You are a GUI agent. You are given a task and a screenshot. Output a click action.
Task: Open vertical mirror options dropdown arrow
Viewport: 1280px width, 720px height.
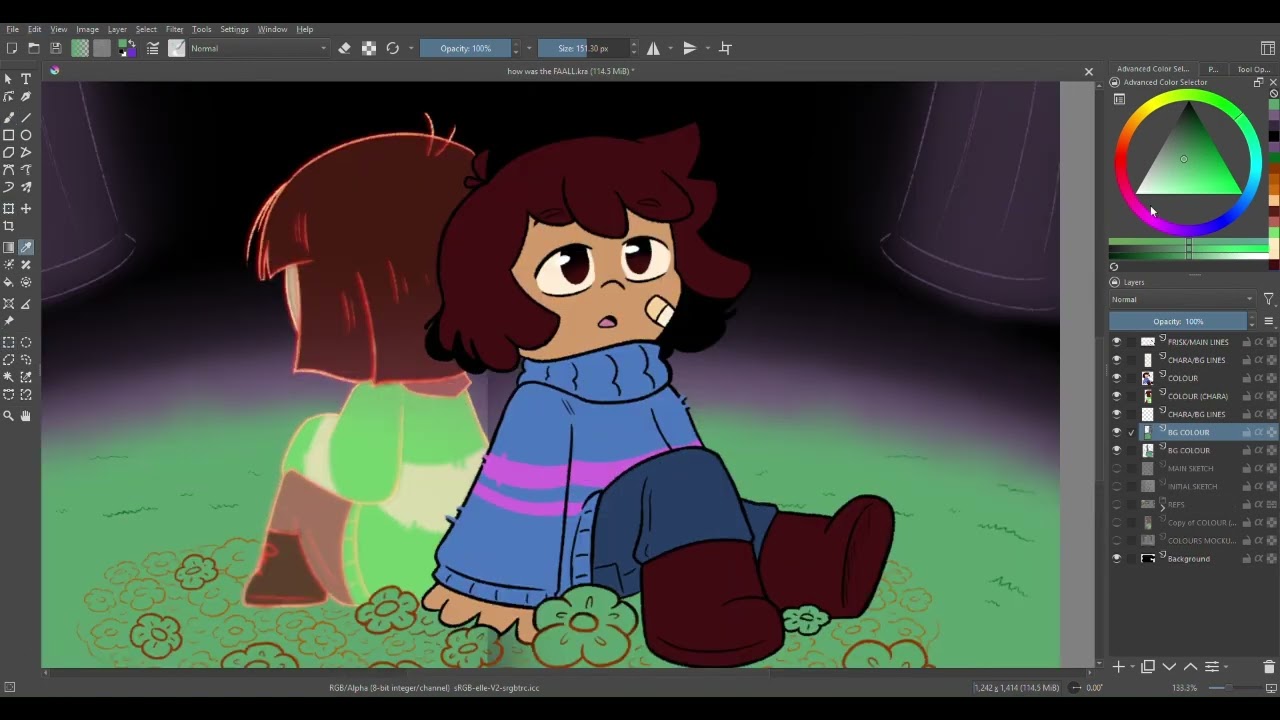(x=707, y=48)
